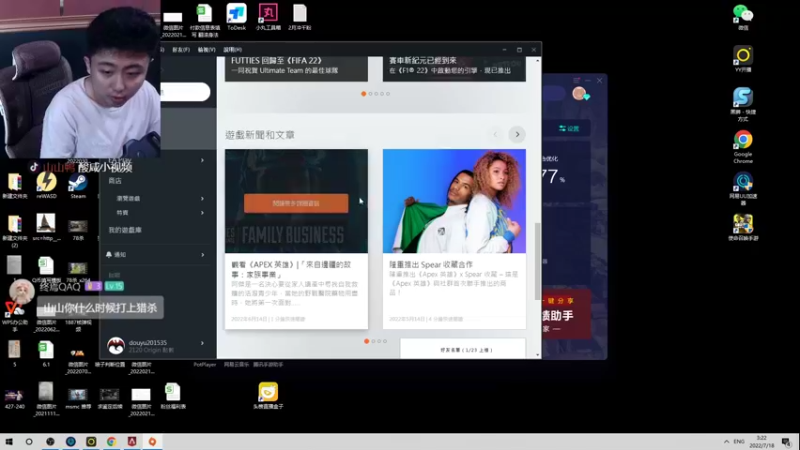
Task: Open the spreadsheet file named 6.1
Action: point(46,354)
